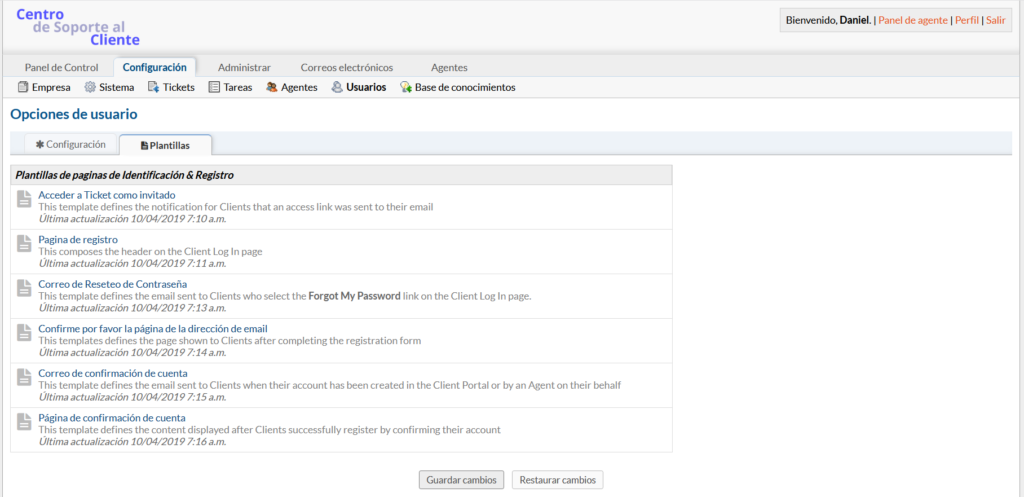Switch to the Panel de Control tab
Image resolution: width=1024 pixels, height=497 pixels.
(61, 67)
